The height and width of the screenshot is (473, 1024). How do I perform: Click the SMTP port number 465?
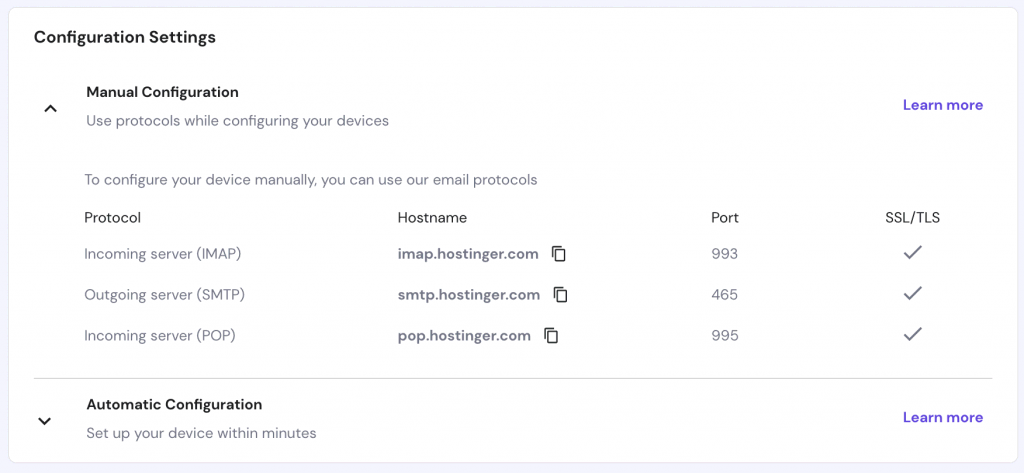click(x=724, y=295)
